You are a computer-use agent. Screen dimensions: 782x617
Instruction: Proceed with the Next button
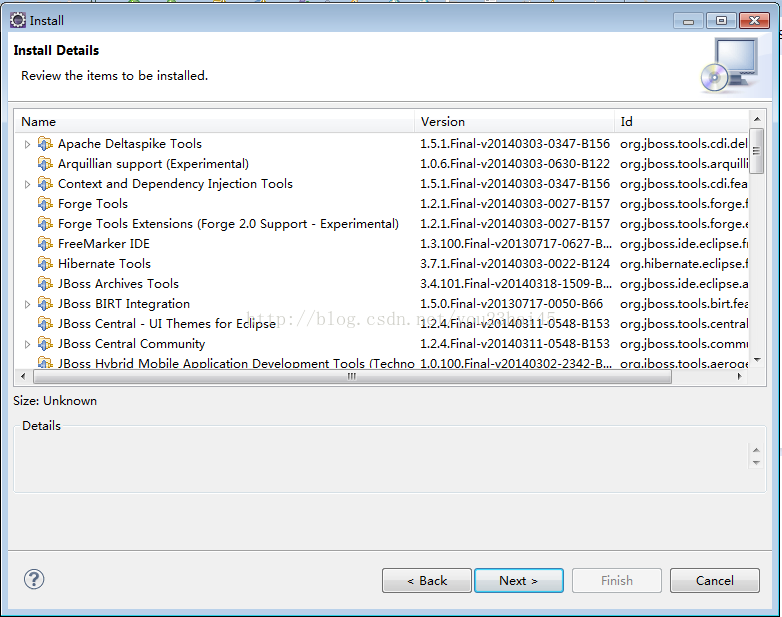pos(519,581)
